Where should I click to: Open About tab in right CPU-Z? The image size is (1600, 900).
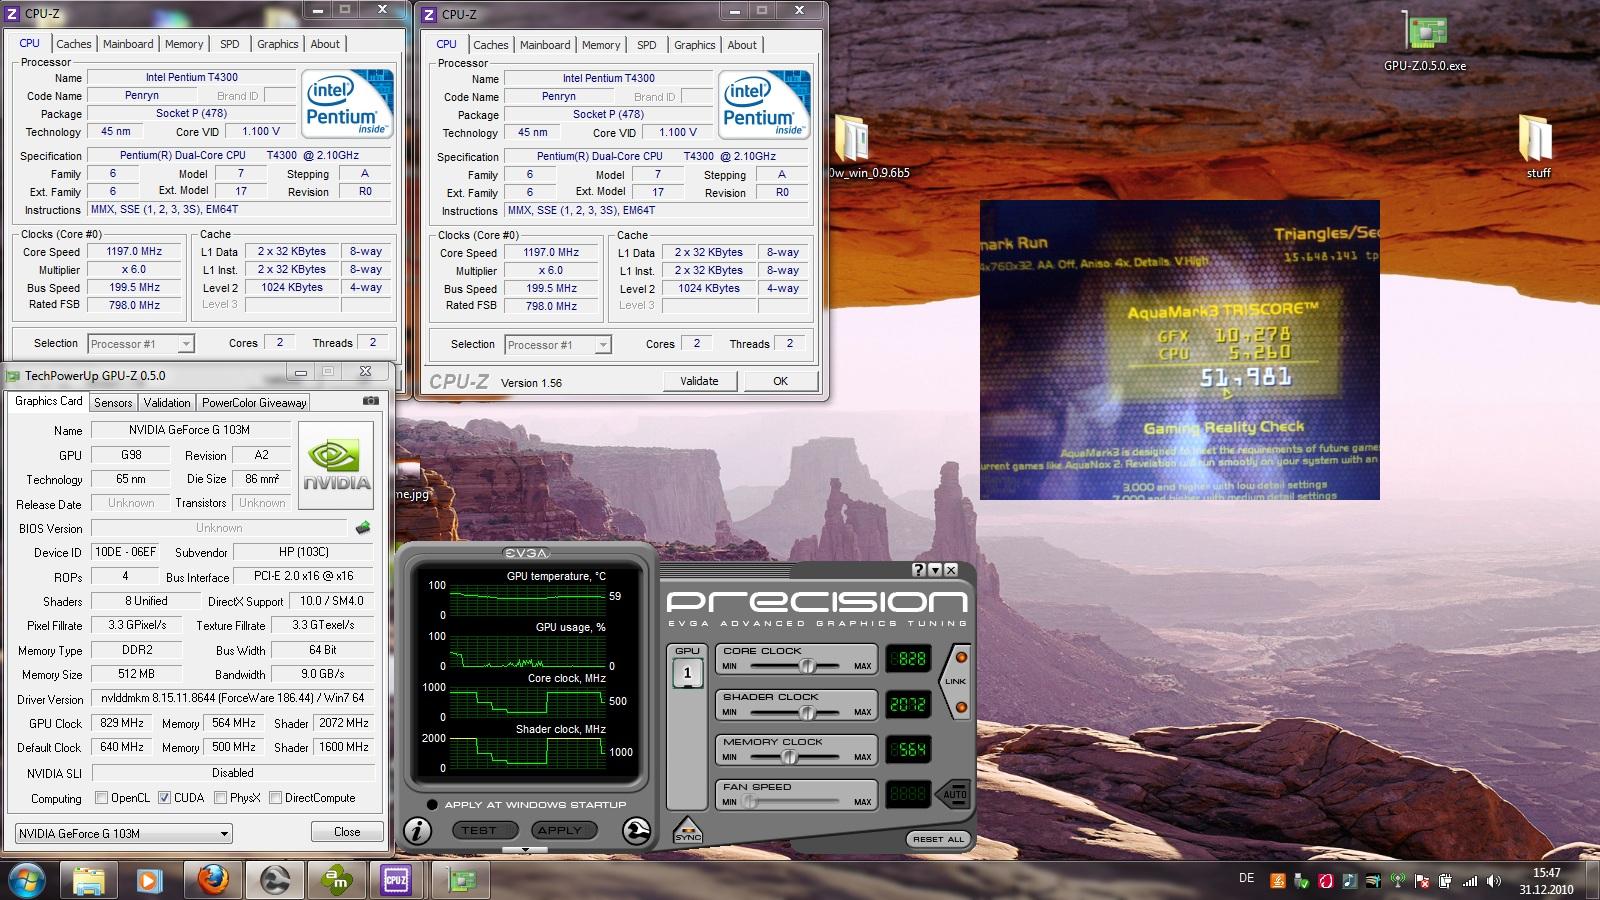point(742,45)
